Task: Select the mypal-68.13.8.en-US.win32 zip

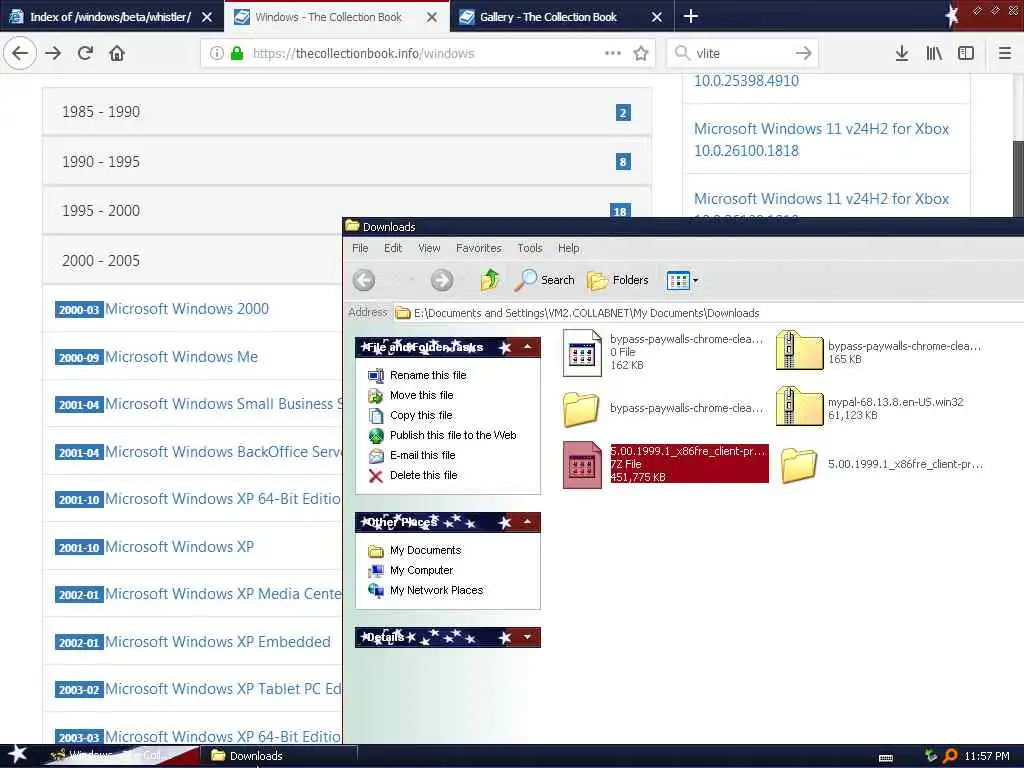Action: tap(799, 408)
